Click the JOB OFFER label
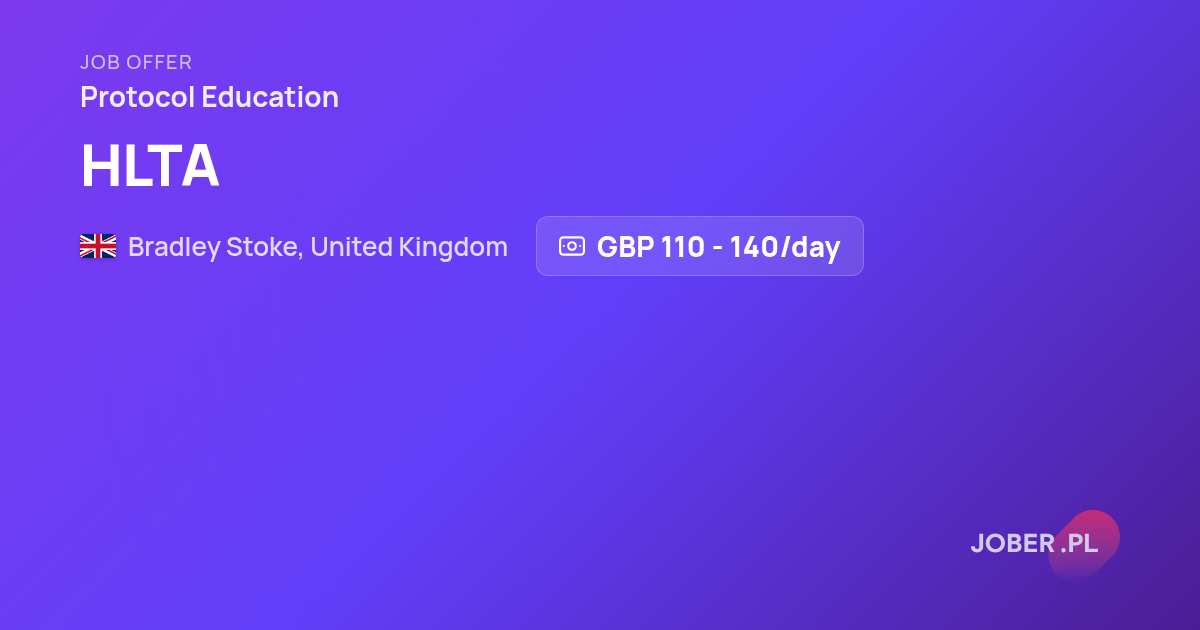The image size is (1200, 630). [136, 62]
